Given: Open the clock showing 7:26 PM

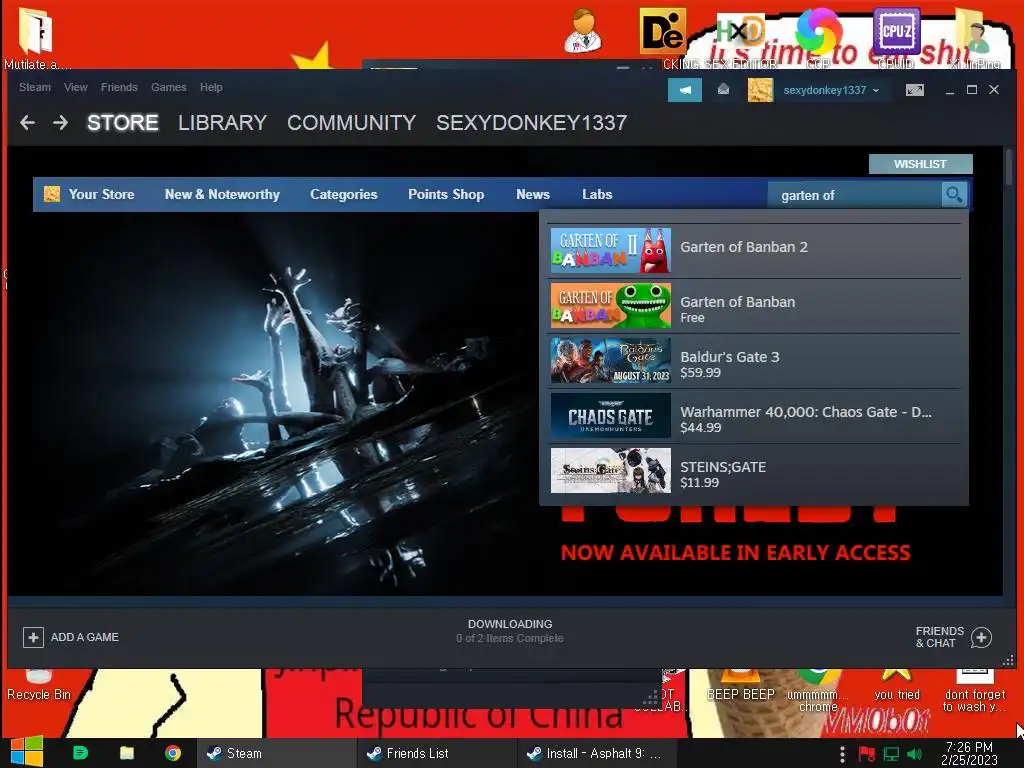Looking at the screenshot, I should pos(969,753).
